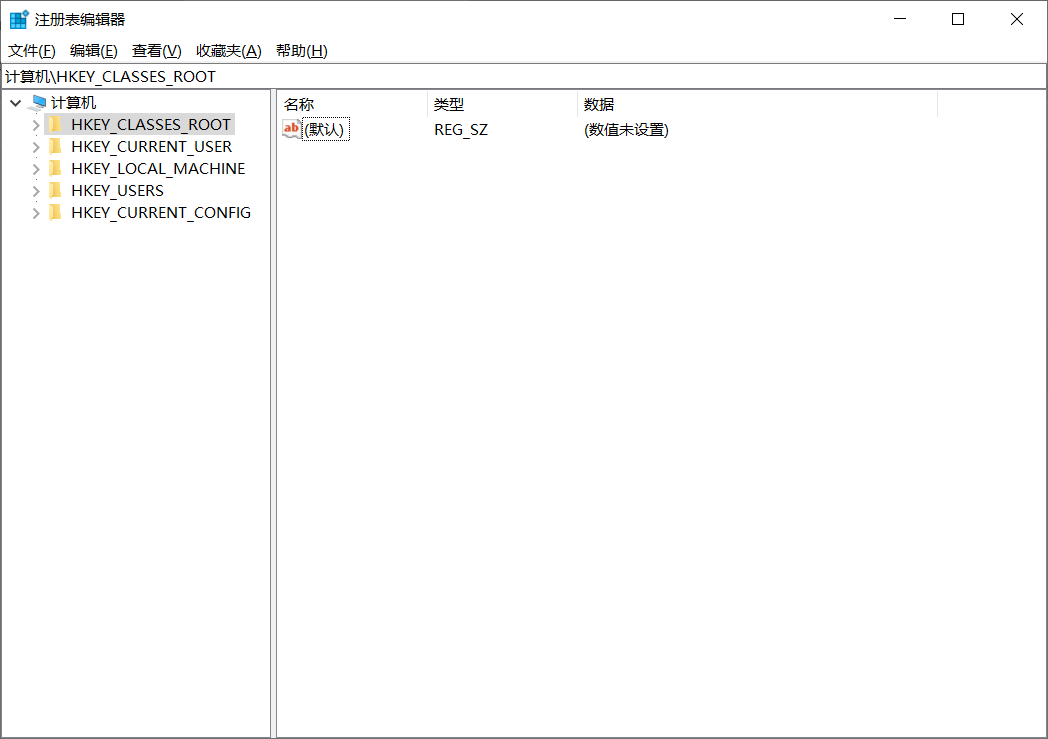Click the 数据 column header
Image resolution: width=1048 pixels, height=739 pixels.
(x=757, y=104)
